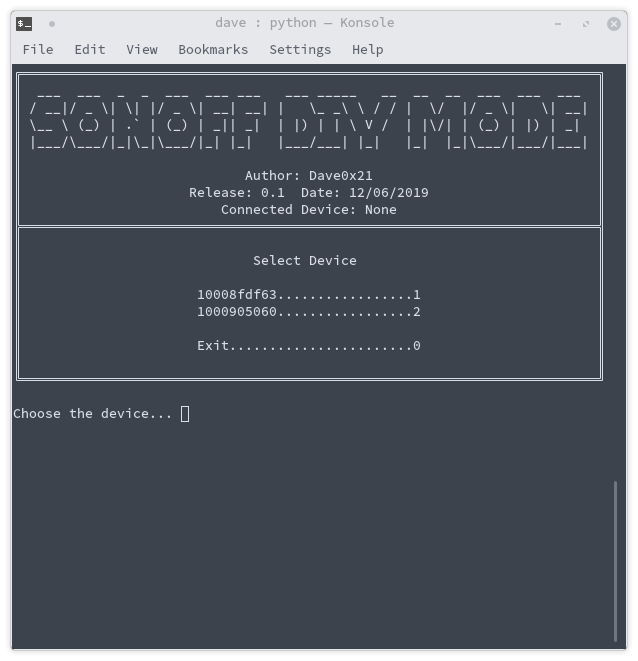This screenshot has height=661, width=638.
Task: Click device entry 10008fdf63
Action: coord(309,295)
